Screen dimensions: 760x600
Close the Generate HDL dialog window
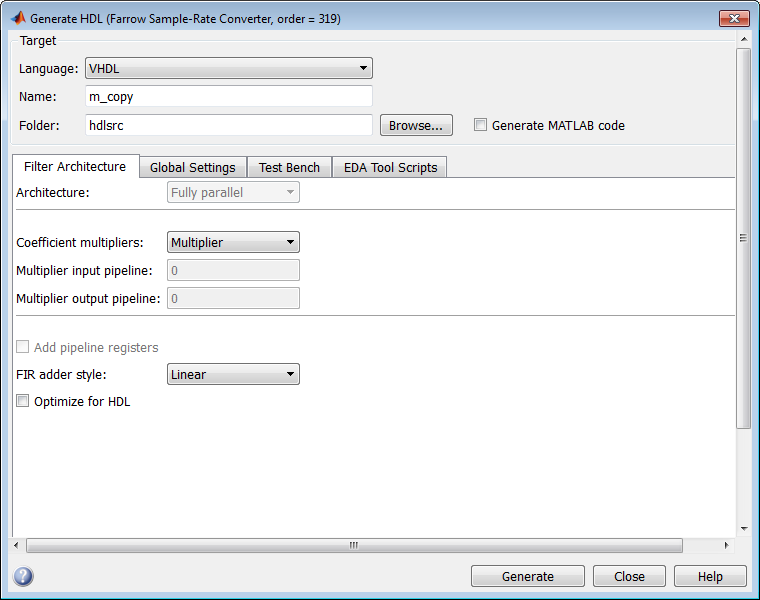tap(734, 18)
